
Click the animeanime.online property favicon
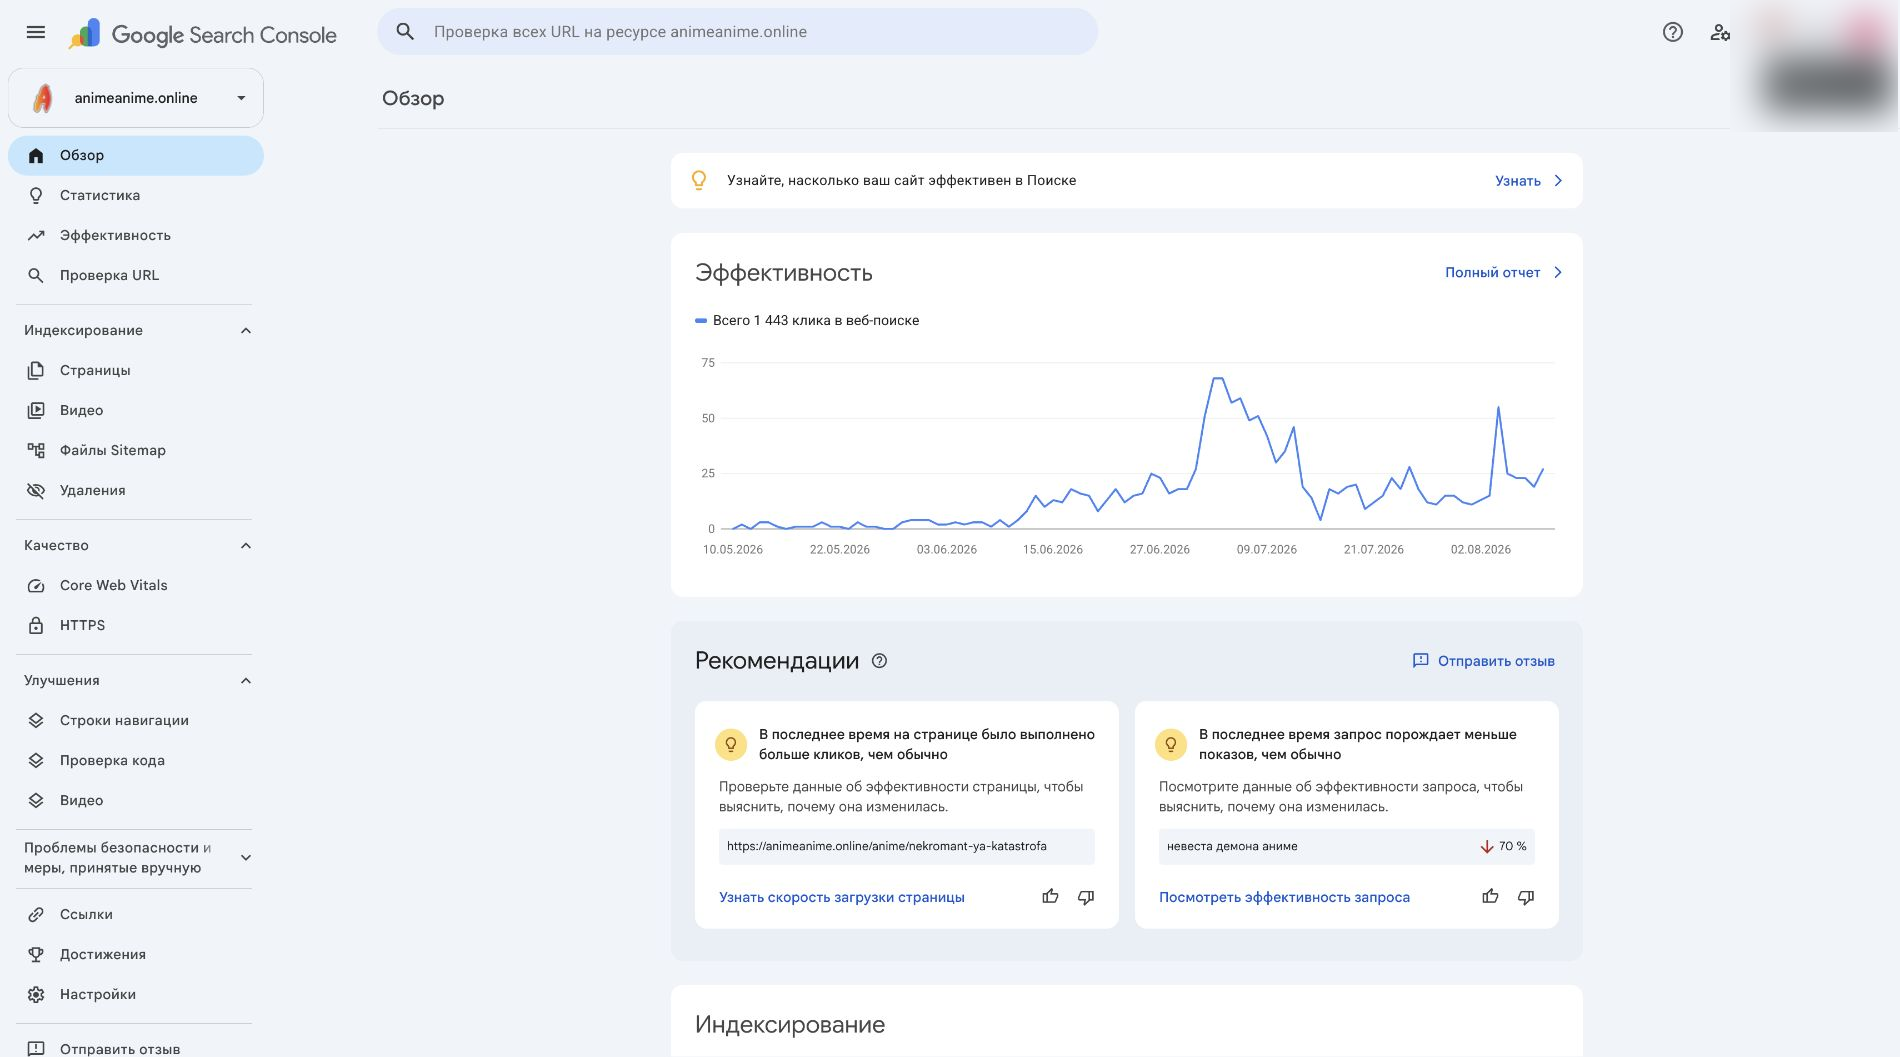pyautogui.click(x=43, y=98)
